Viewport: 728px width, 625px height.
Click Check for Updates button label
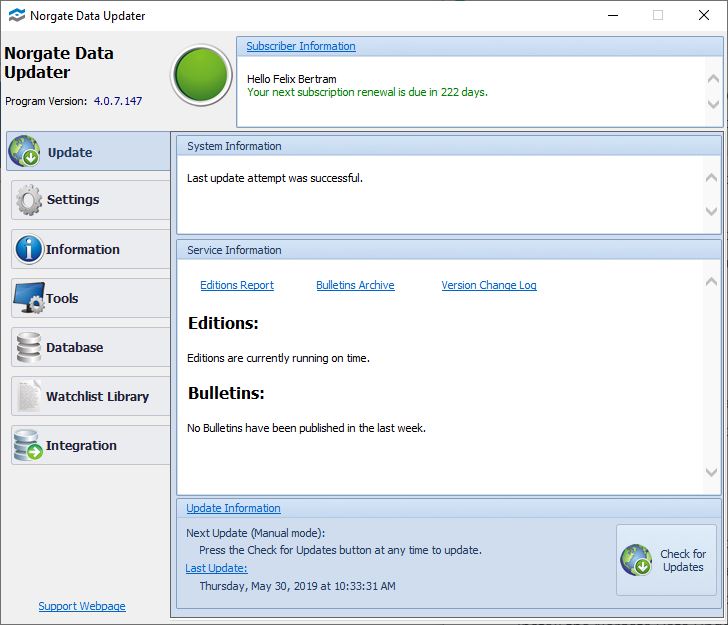[x=682, y=560]
